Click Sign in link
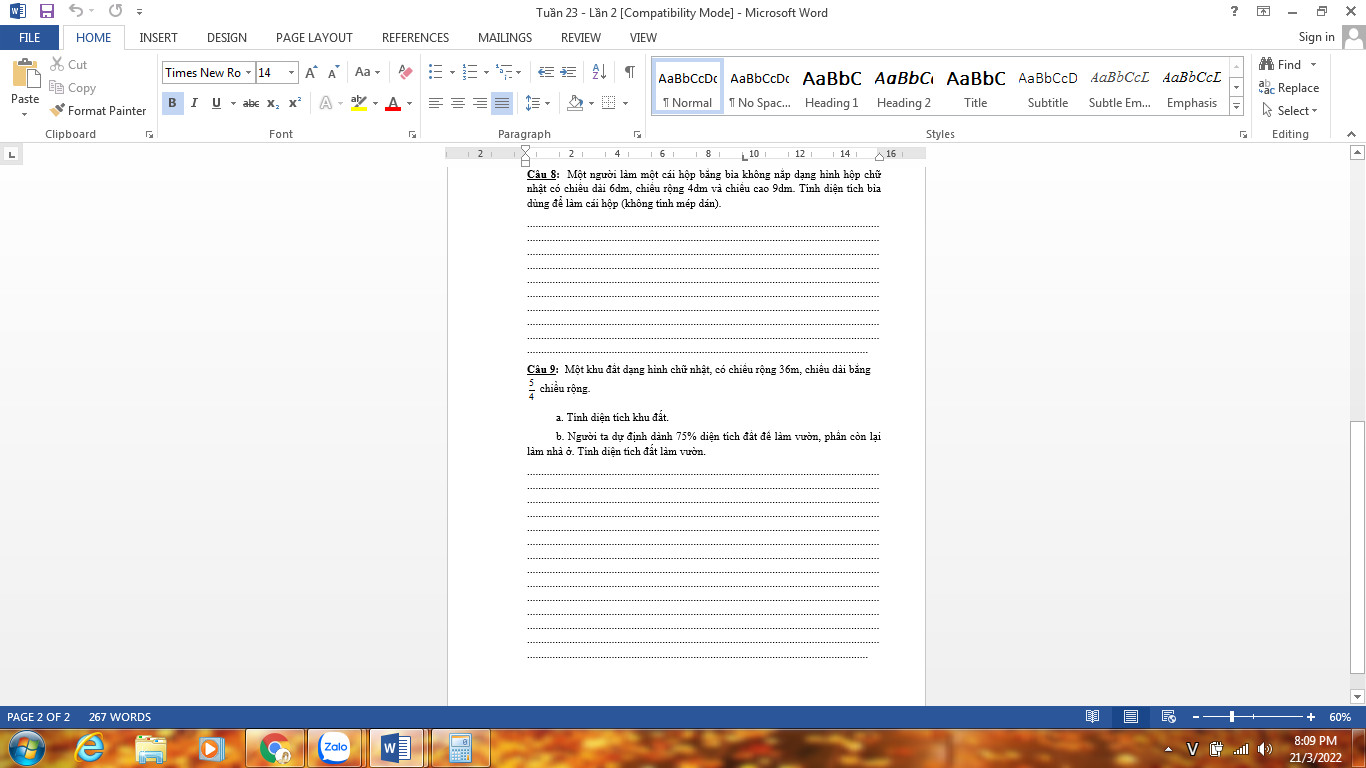Screen dimensions: 1366x768 pos(1316,37)
